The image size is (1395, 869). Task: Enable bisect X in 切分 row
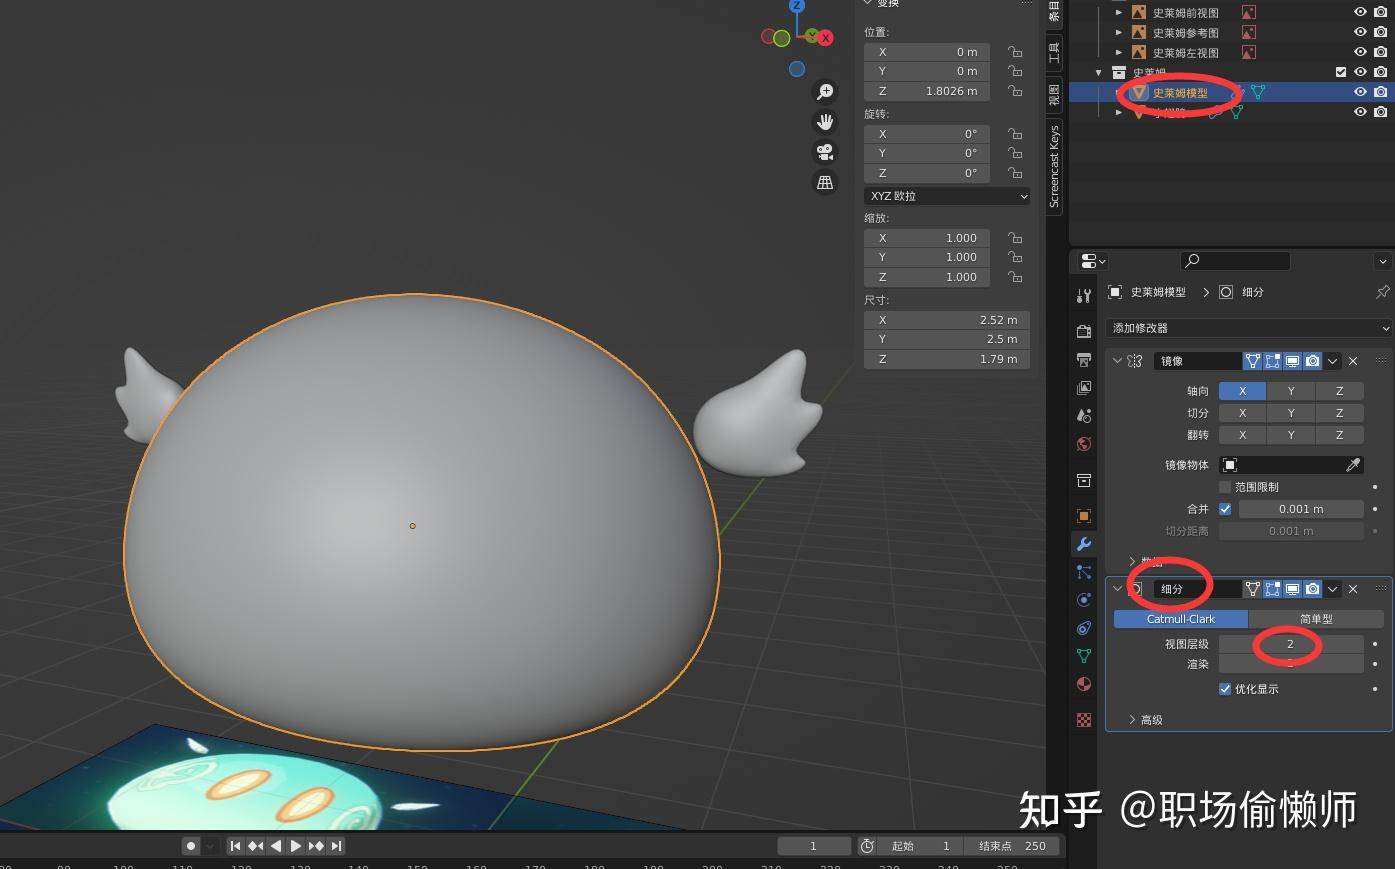(x=1243, y=413)
